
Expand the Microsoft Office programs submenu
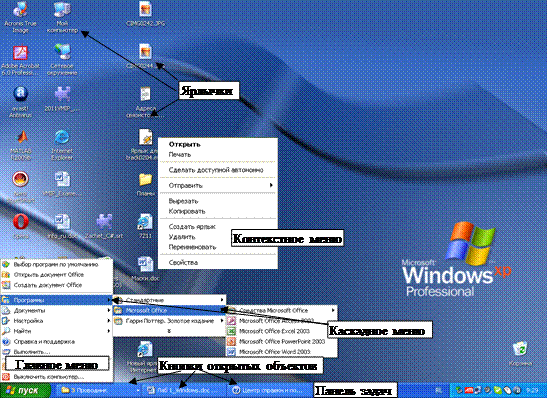(x=170, y=310)
